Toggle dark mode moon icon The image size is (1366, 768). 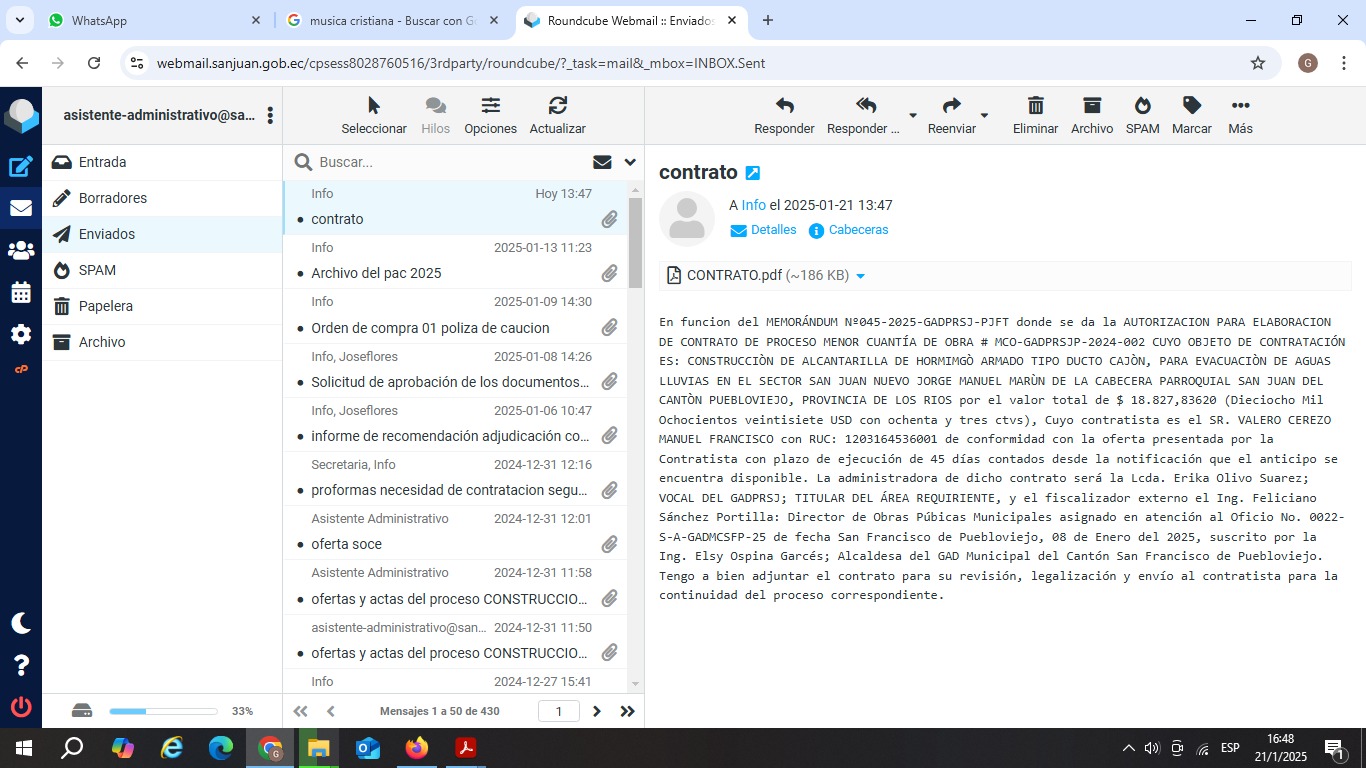(x=20, y=623)
